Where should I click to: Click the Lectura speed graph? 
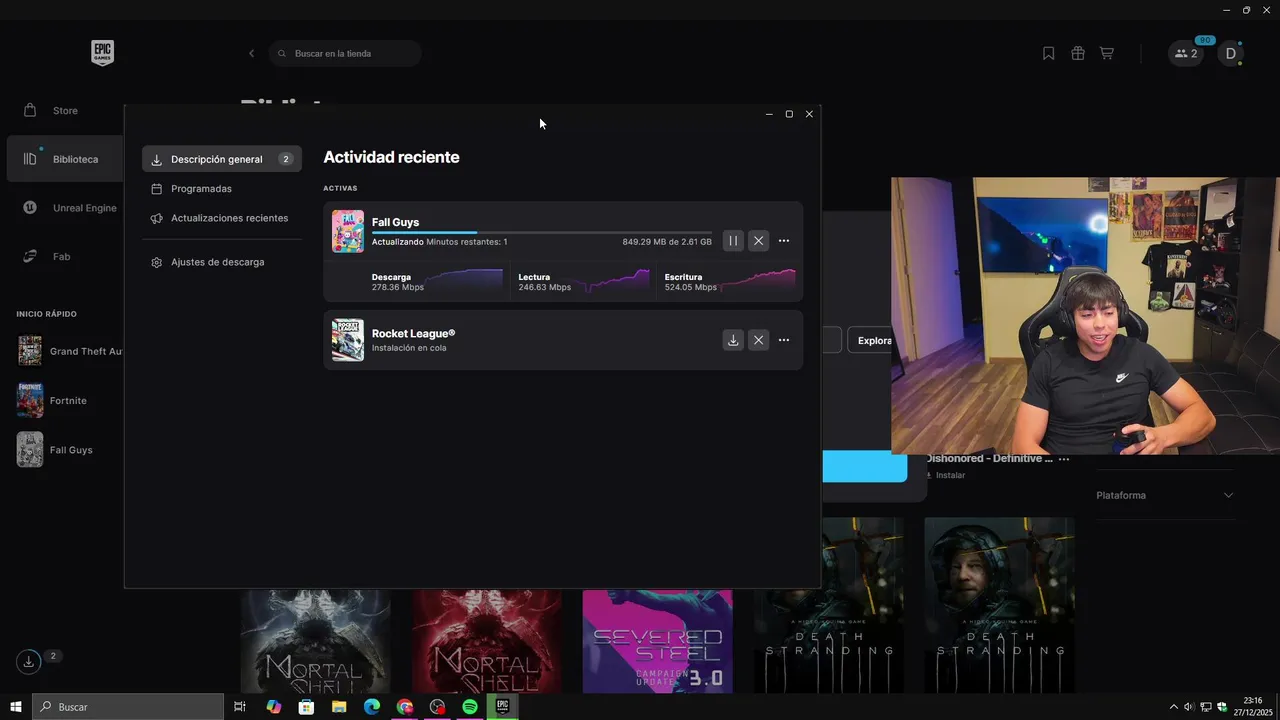coord(612,280)
